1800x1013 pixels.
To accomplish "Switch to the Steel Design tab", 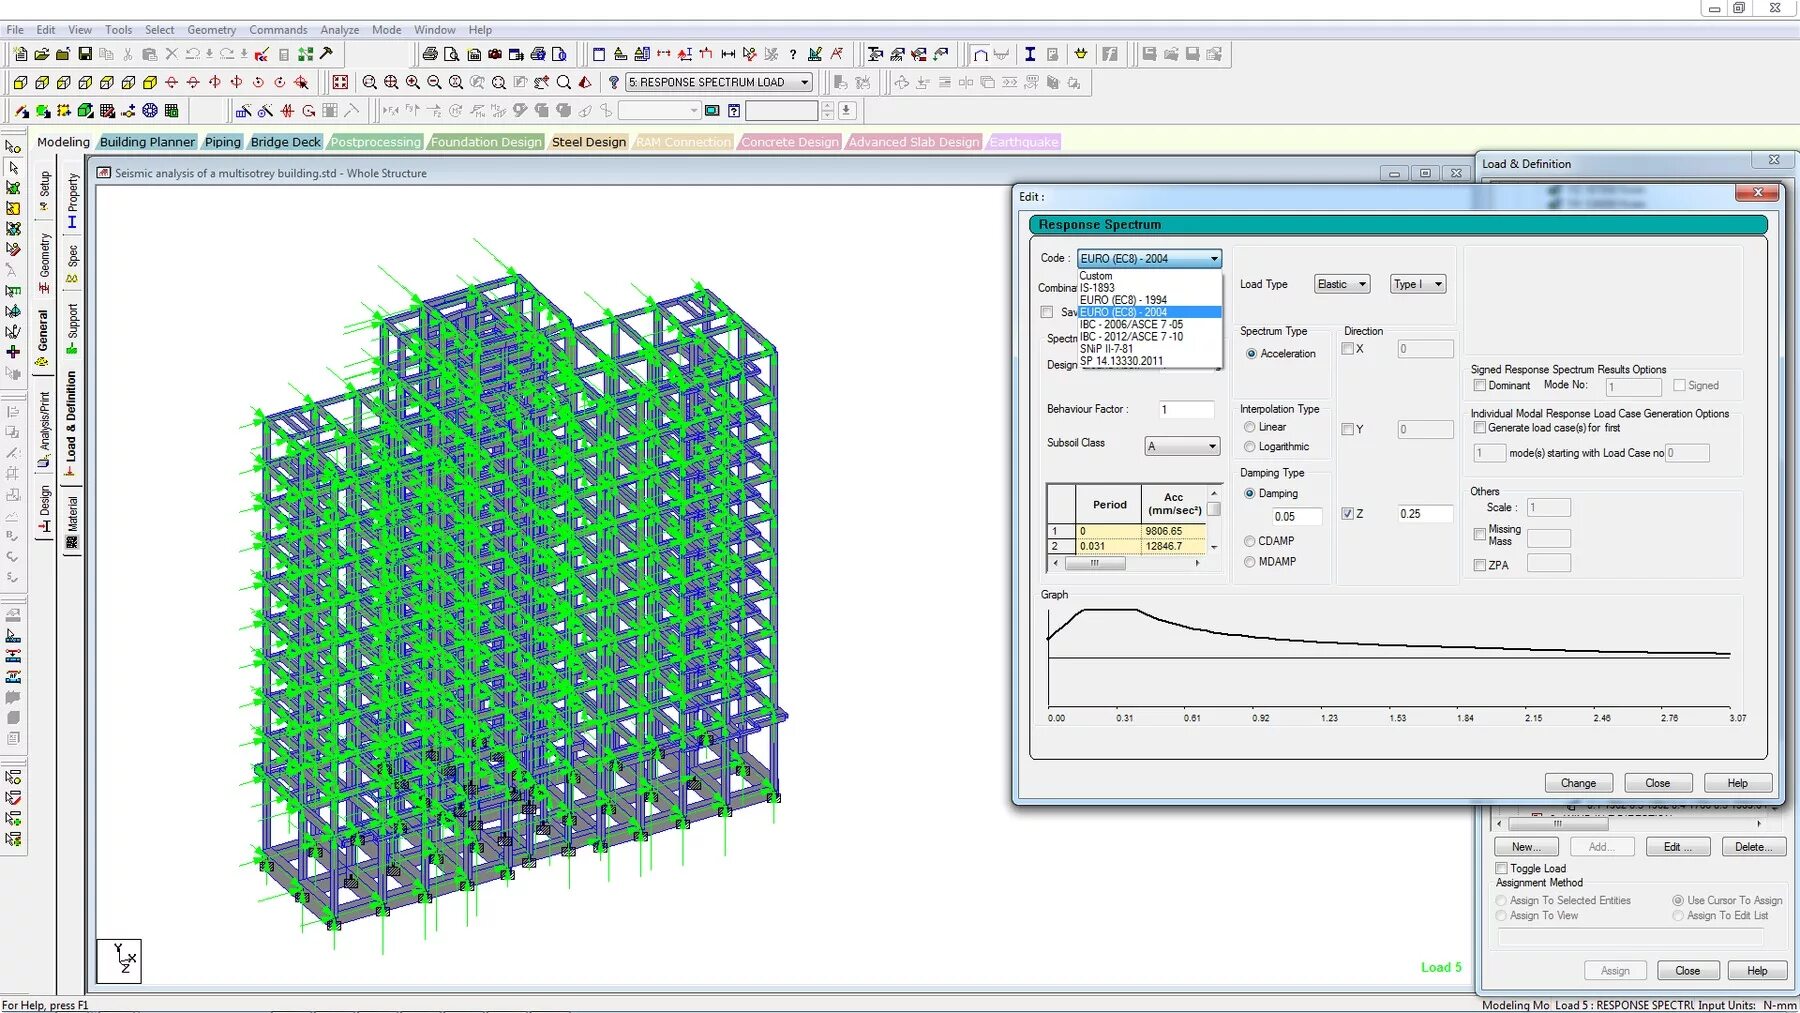I will pos(588,142).
